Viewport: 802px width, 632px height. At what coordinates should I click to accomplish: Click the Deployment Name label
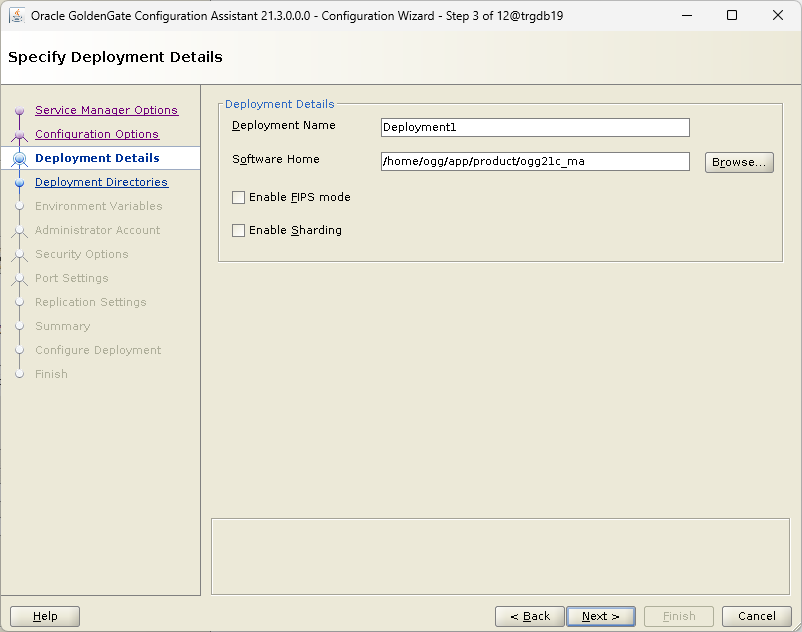(x=284, y=125)
